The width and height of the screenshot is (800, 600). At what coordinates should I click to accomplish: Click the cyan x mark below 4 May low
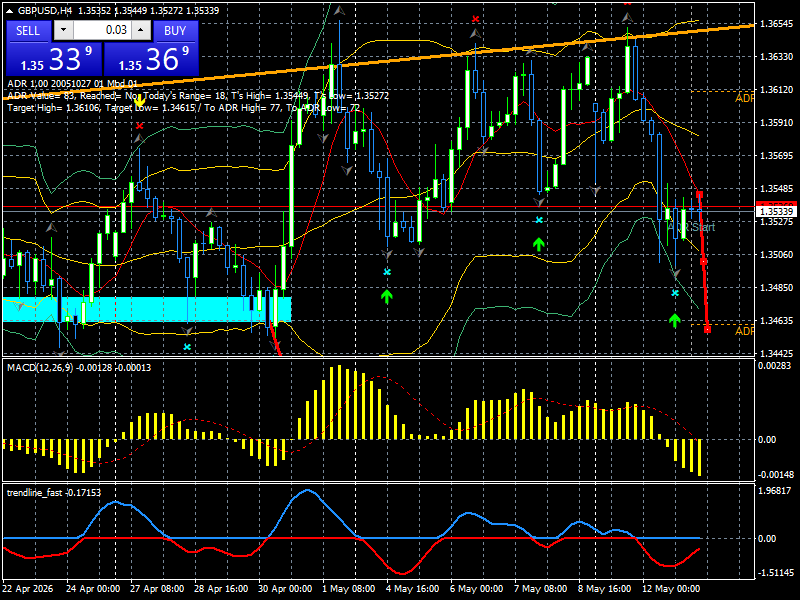point(387,272)
